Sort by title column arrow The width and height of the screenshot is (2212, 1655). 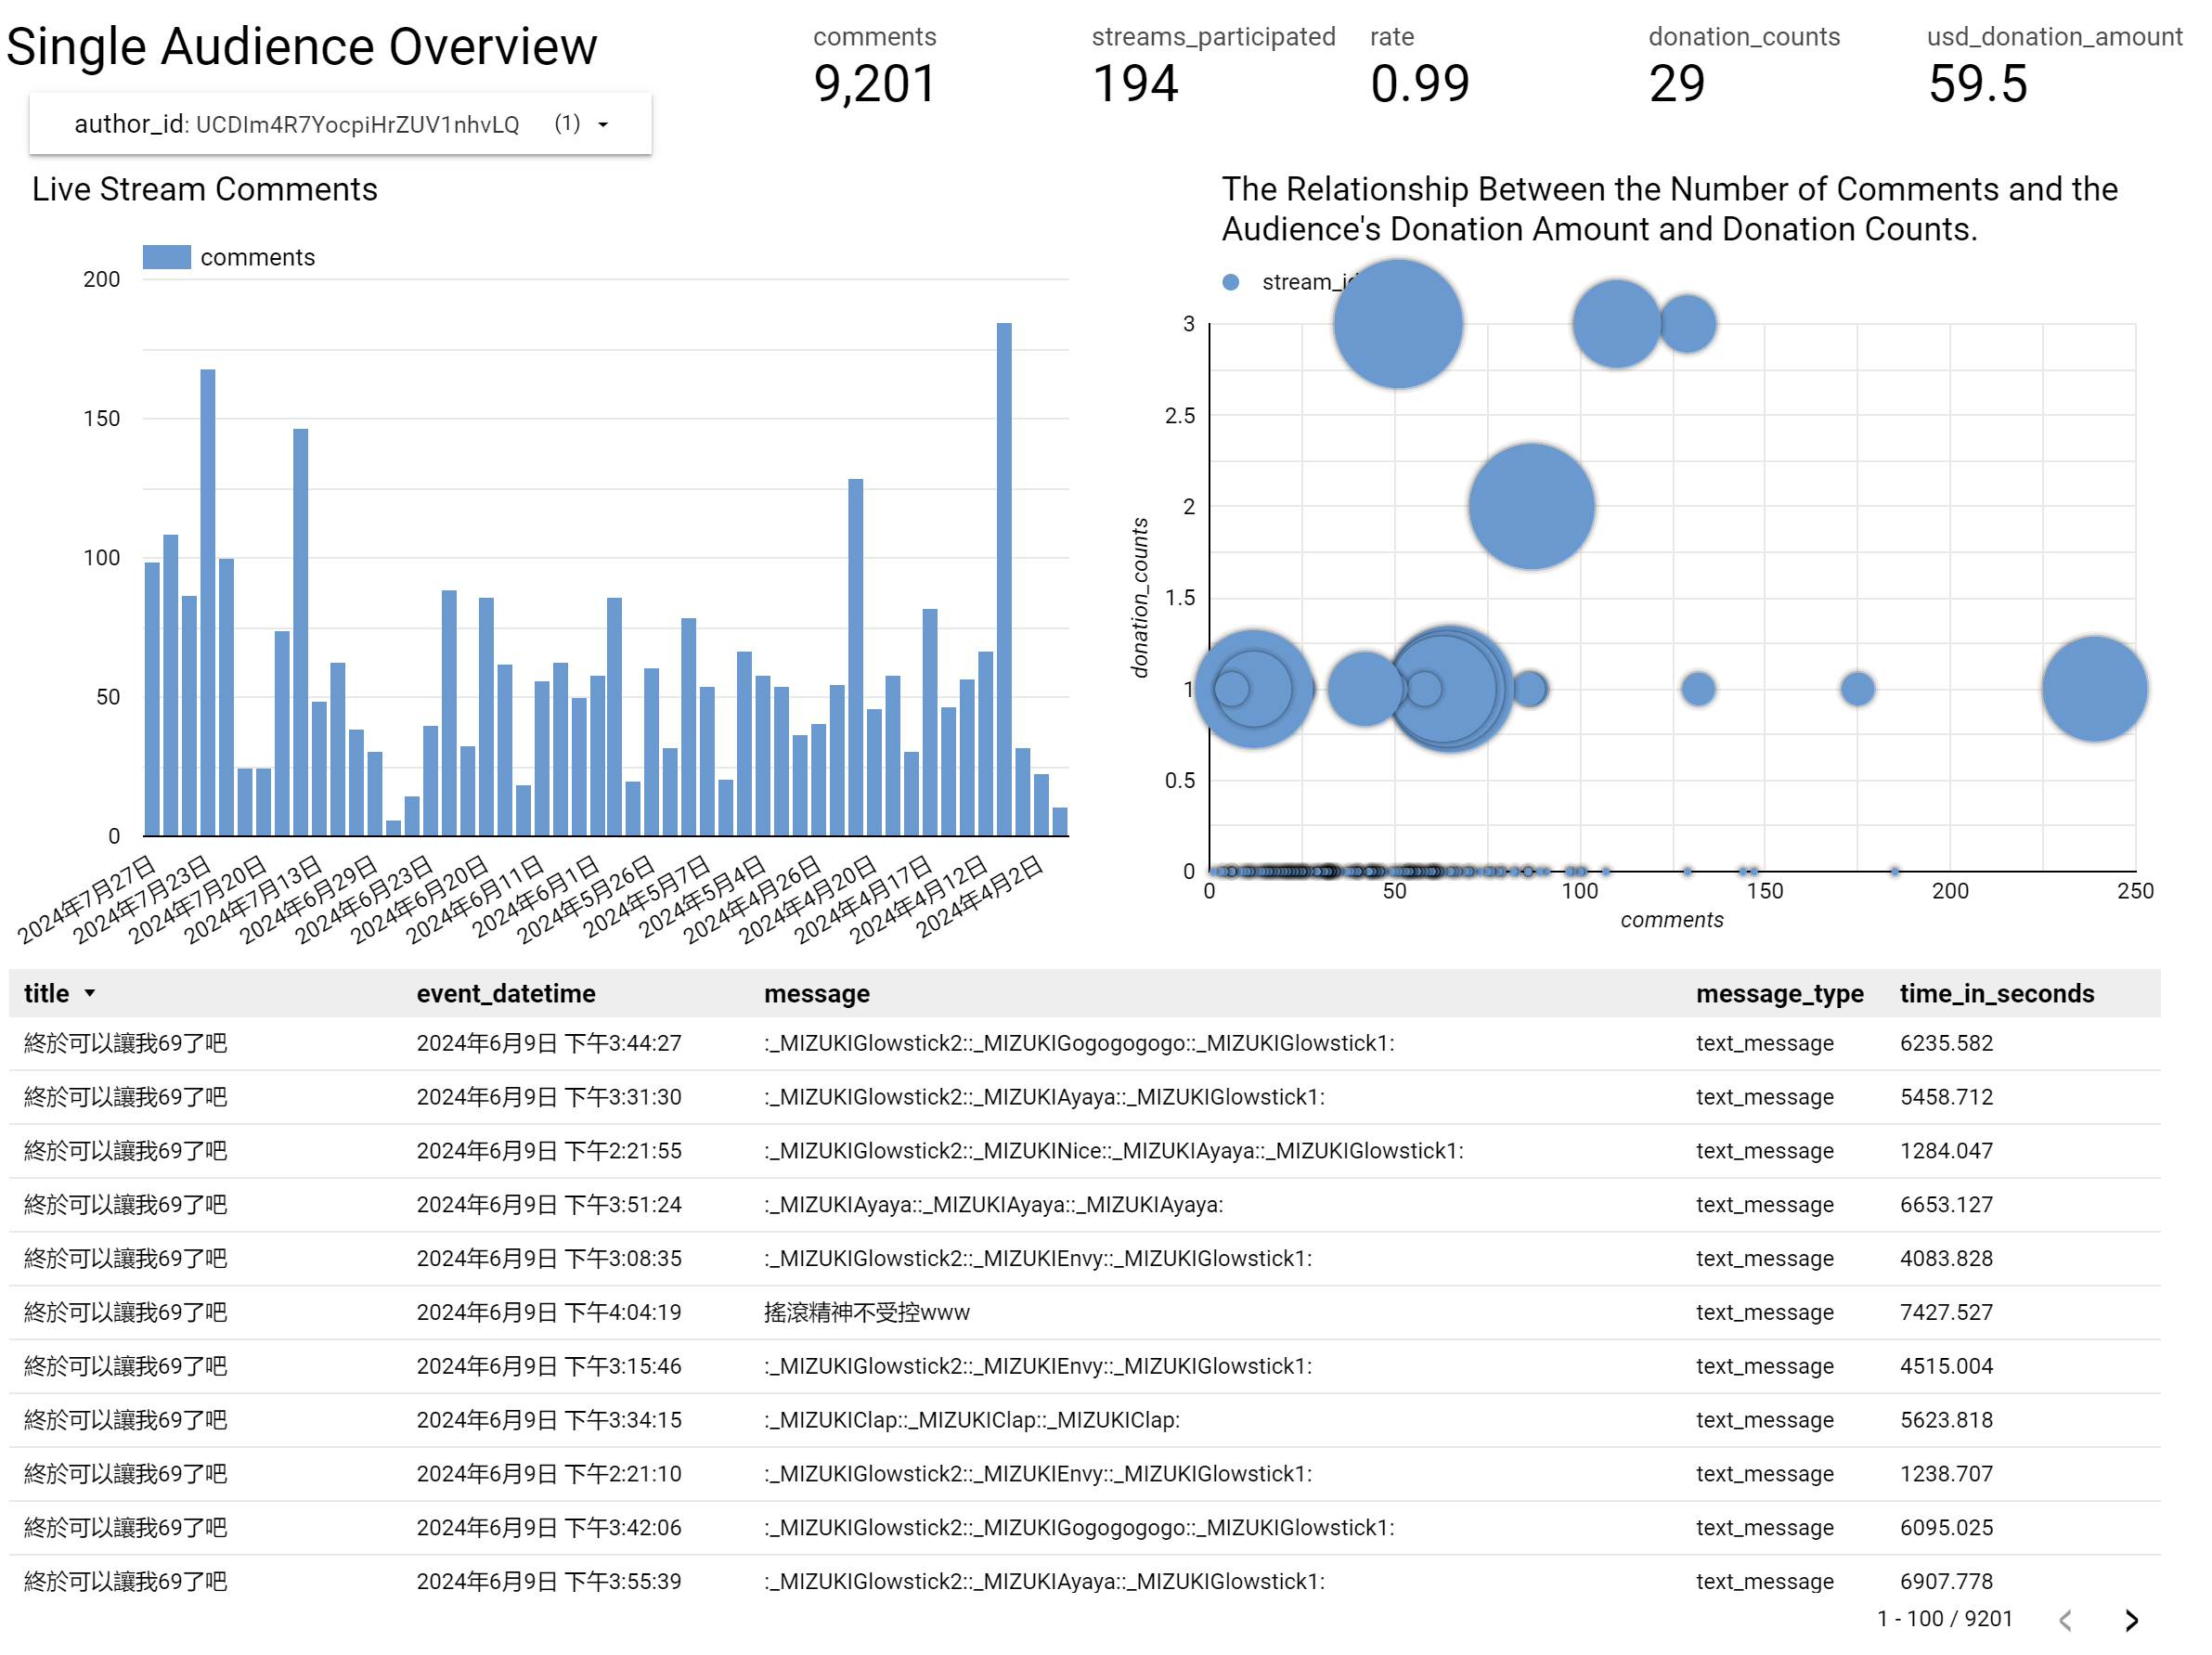point(90,993)
